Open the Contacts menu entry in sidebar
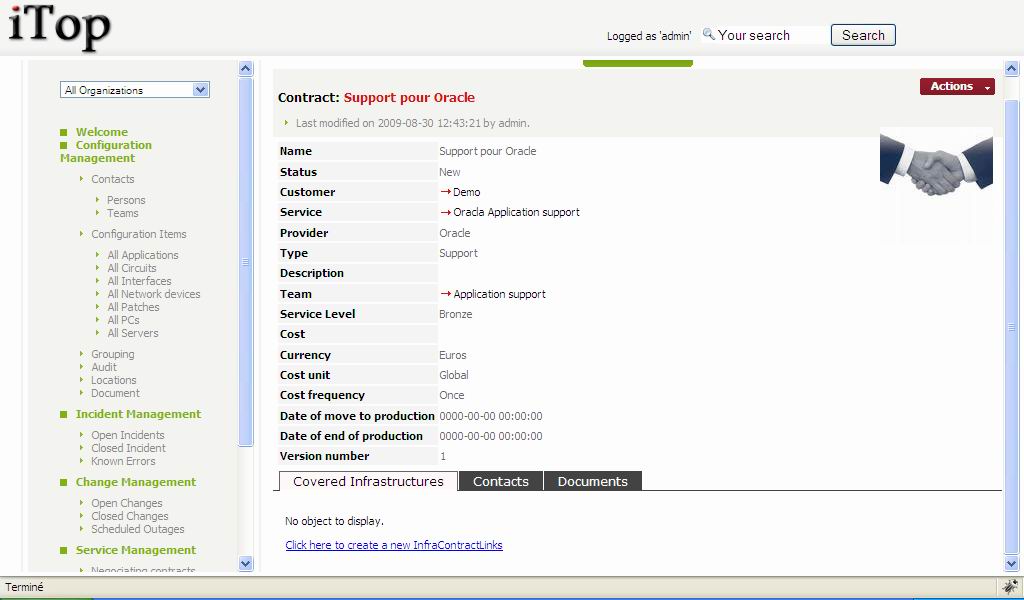 [112, 179]
